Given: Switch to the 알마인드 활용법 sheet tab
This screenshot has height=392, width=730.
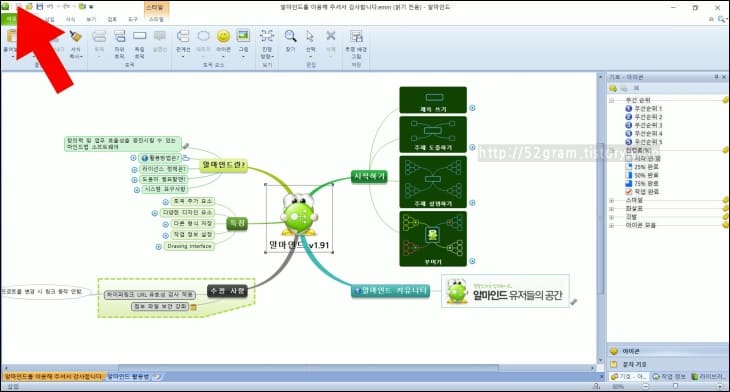Looking at the screenshot, I should tap(128, 376).
